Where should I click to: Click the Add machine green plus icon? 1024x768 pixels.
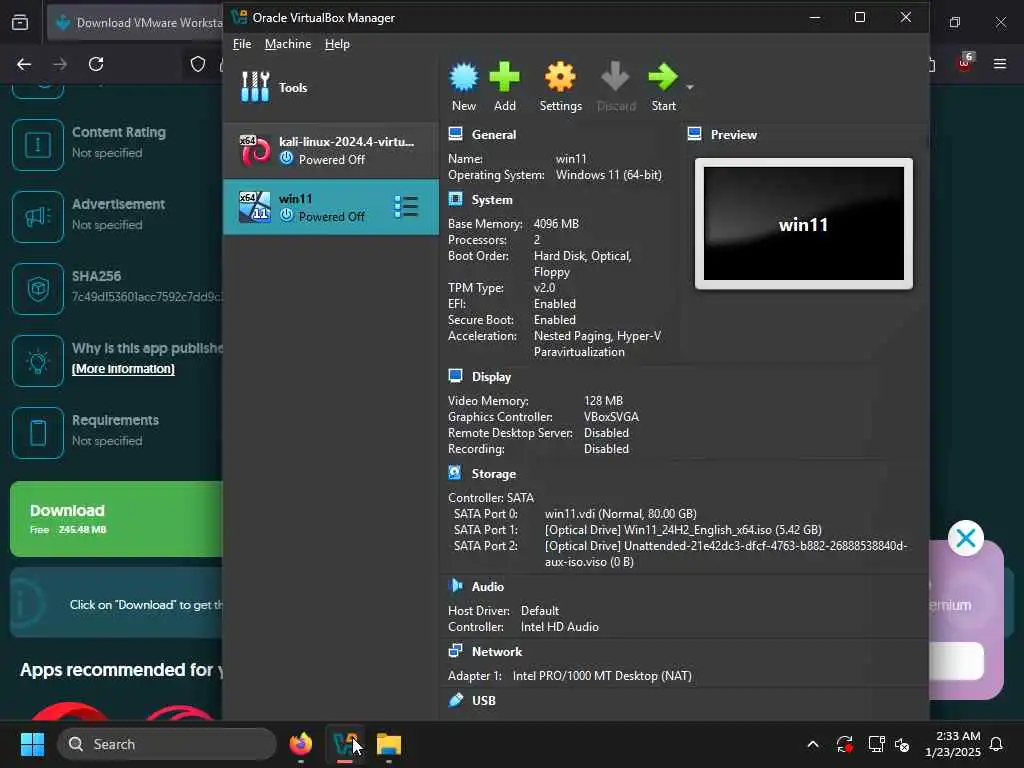coord(504,77)
